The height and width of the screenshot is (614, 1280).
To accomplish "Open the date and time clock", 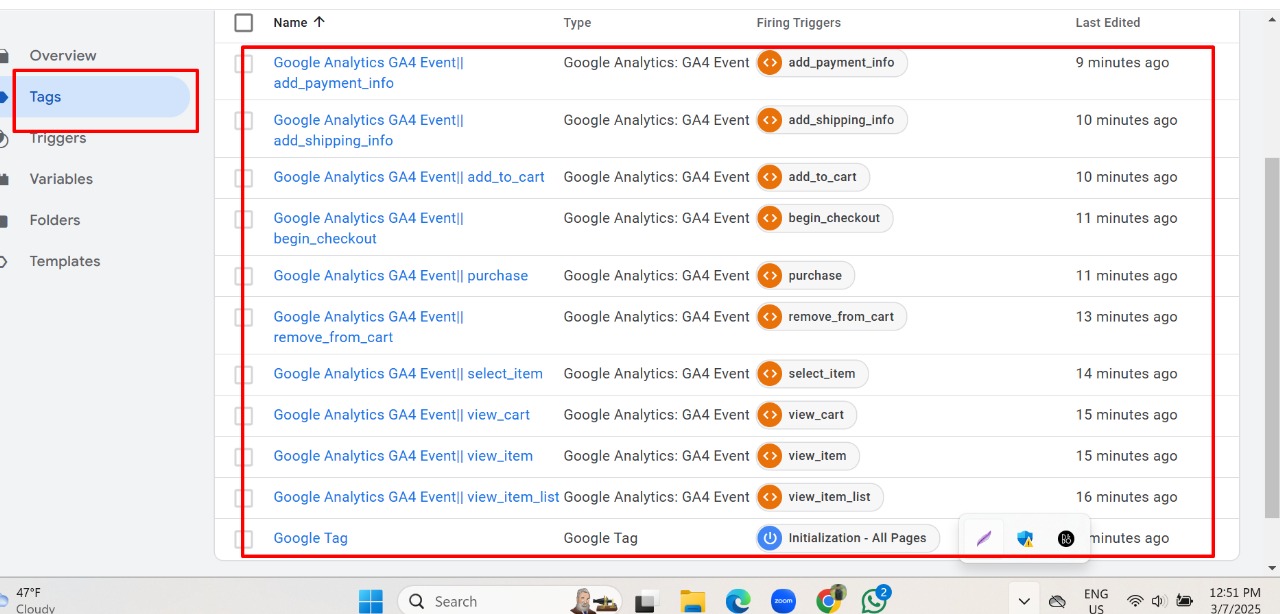I will pos(1235,601).
